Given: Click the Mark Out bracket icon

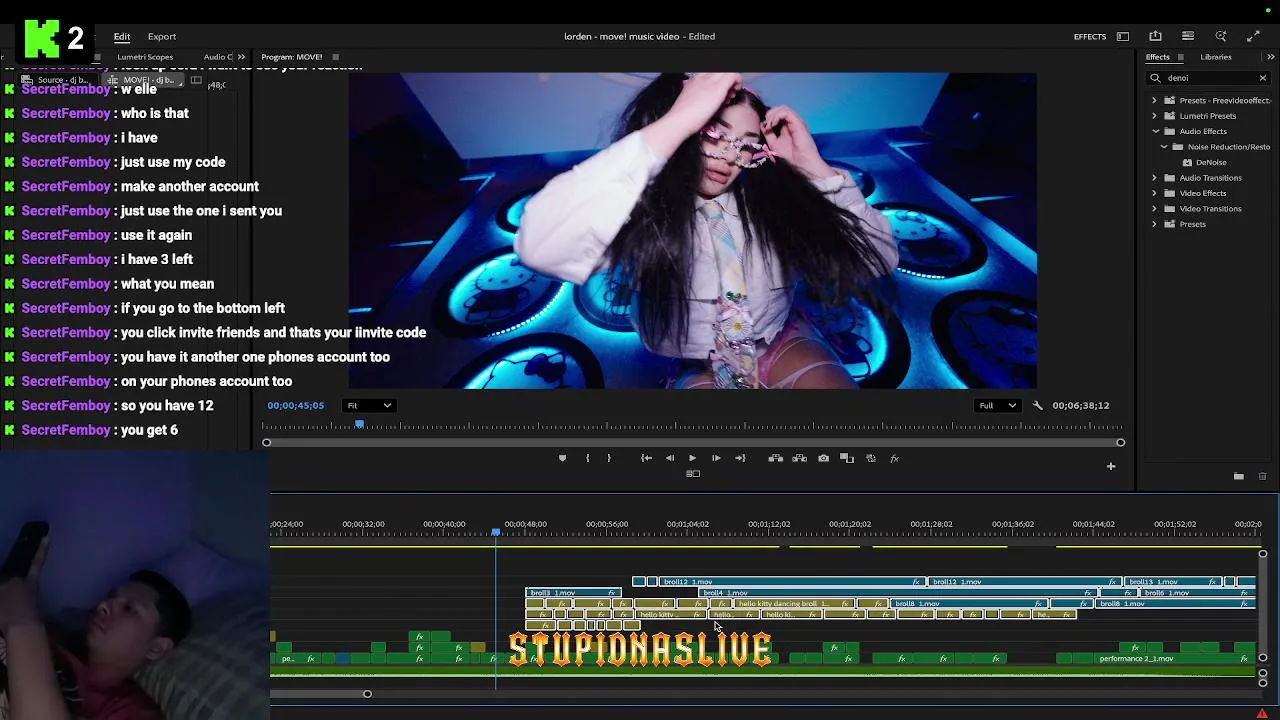Looking at the screenshot, I should [609, 458].
